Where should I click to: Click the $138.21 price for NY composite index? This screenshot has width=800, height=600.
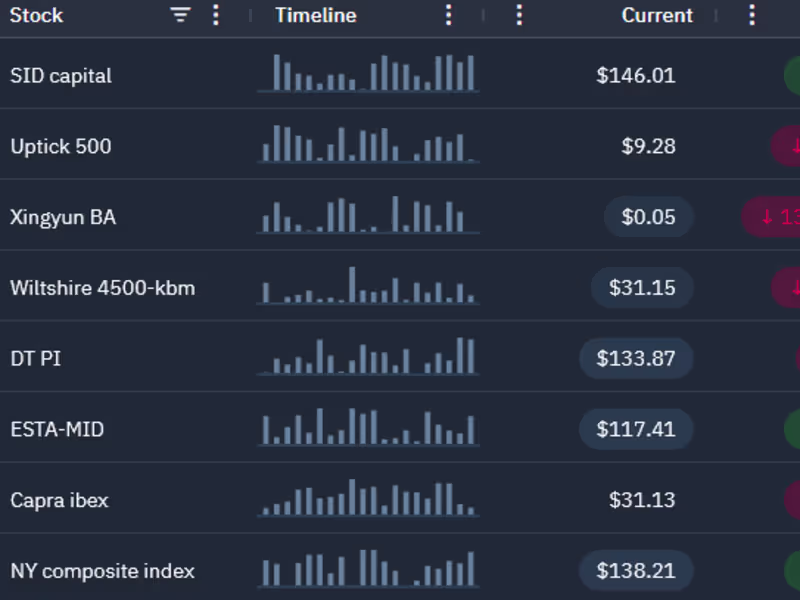(x=636, y=571)
